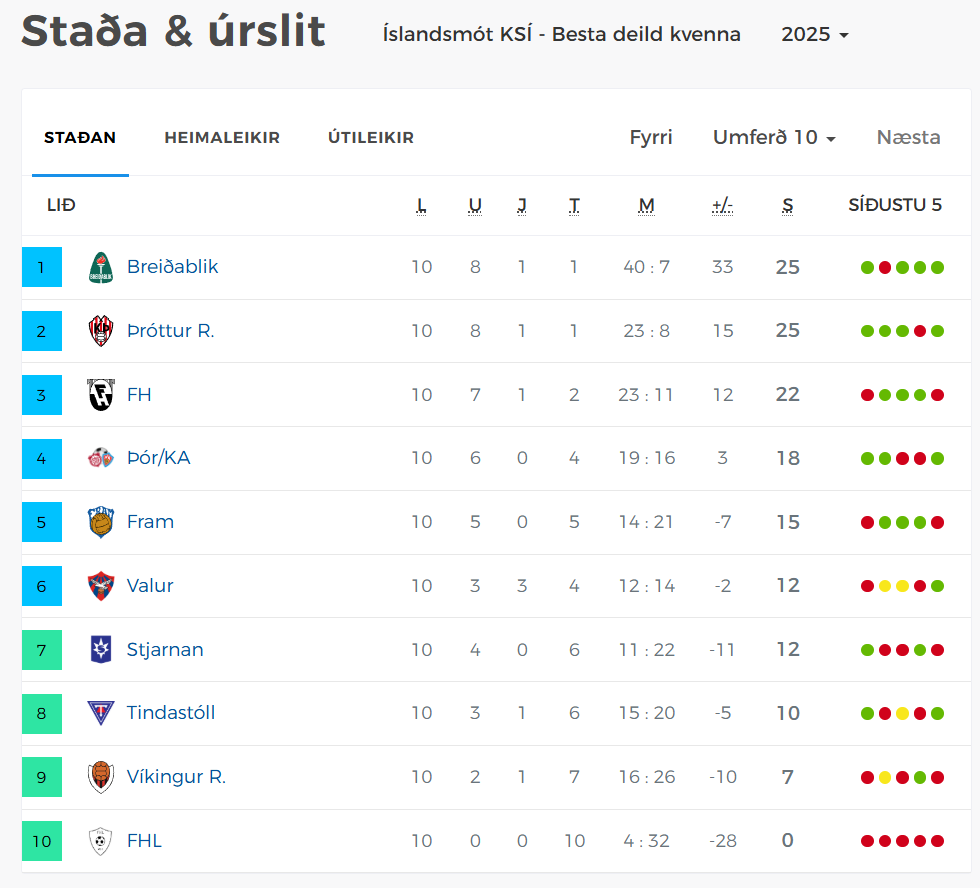Viewport: 980px width, 888px height.
Task: Expand the Umferð 10 round selector
Action: (x=774, y=137)
